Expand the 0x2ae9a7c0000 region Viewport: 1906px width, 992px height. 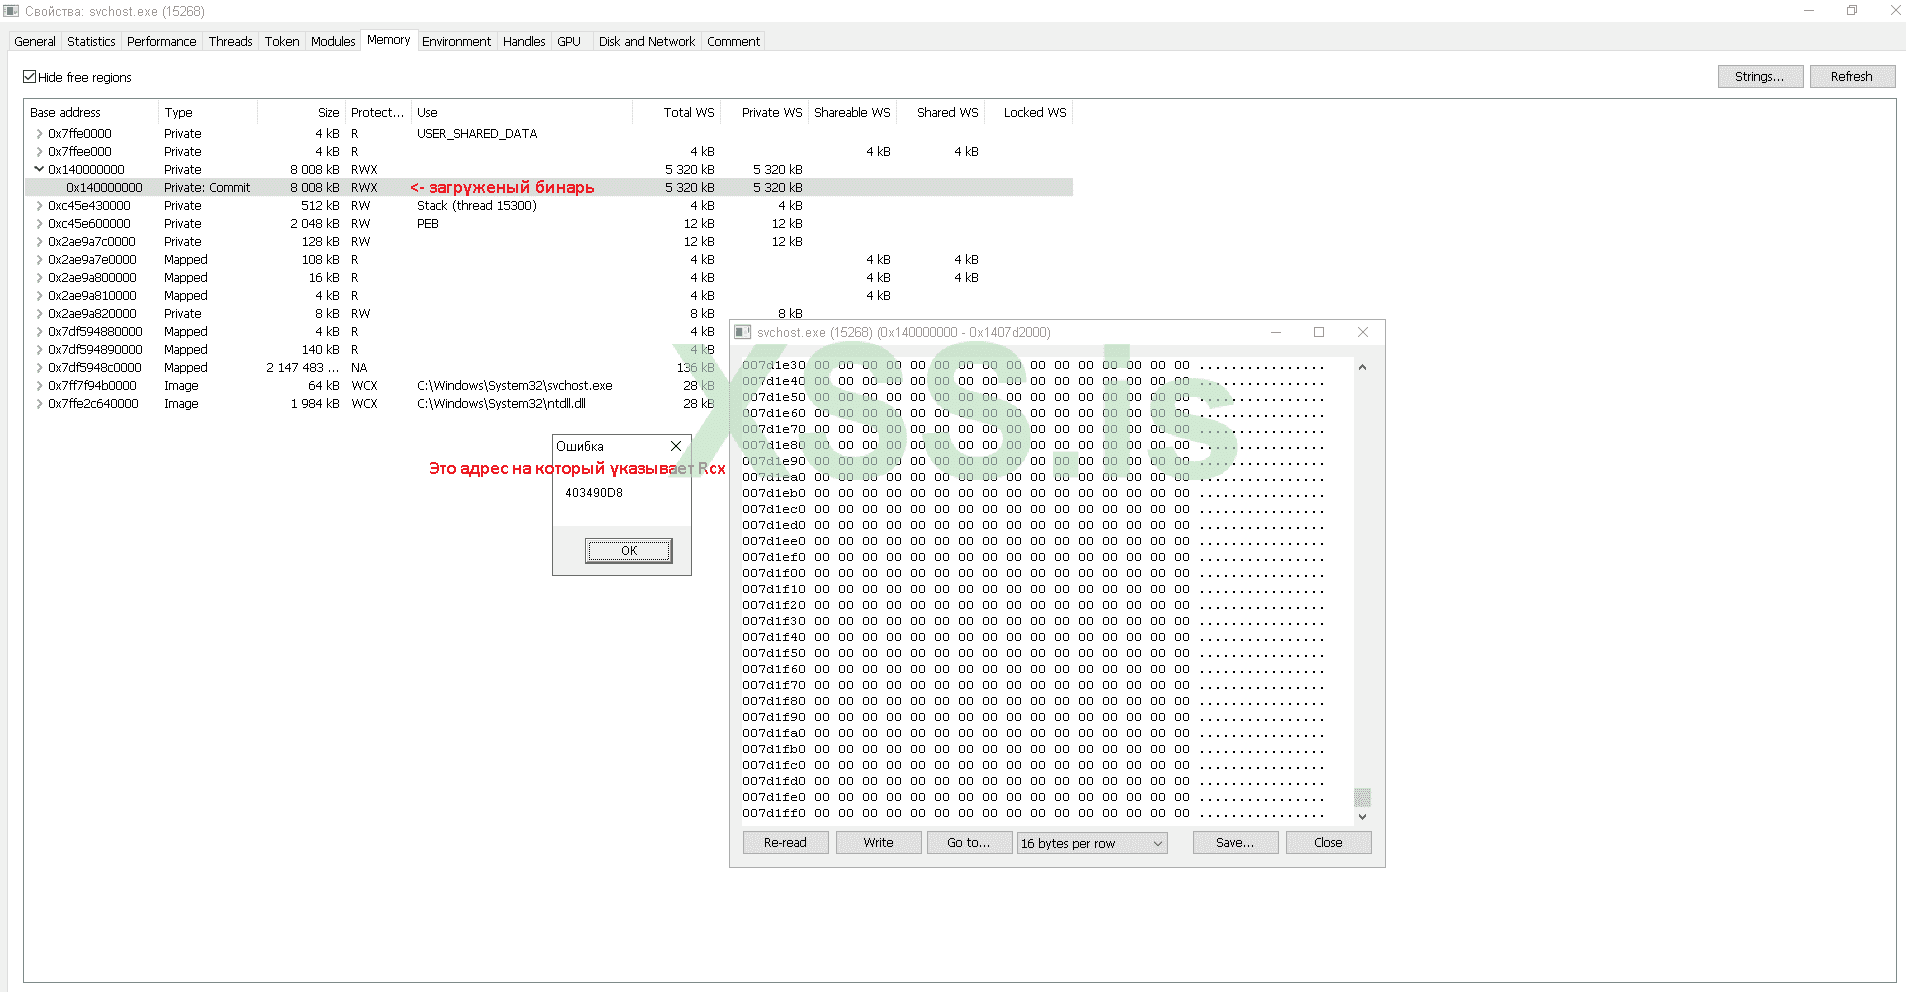[39, 242]
